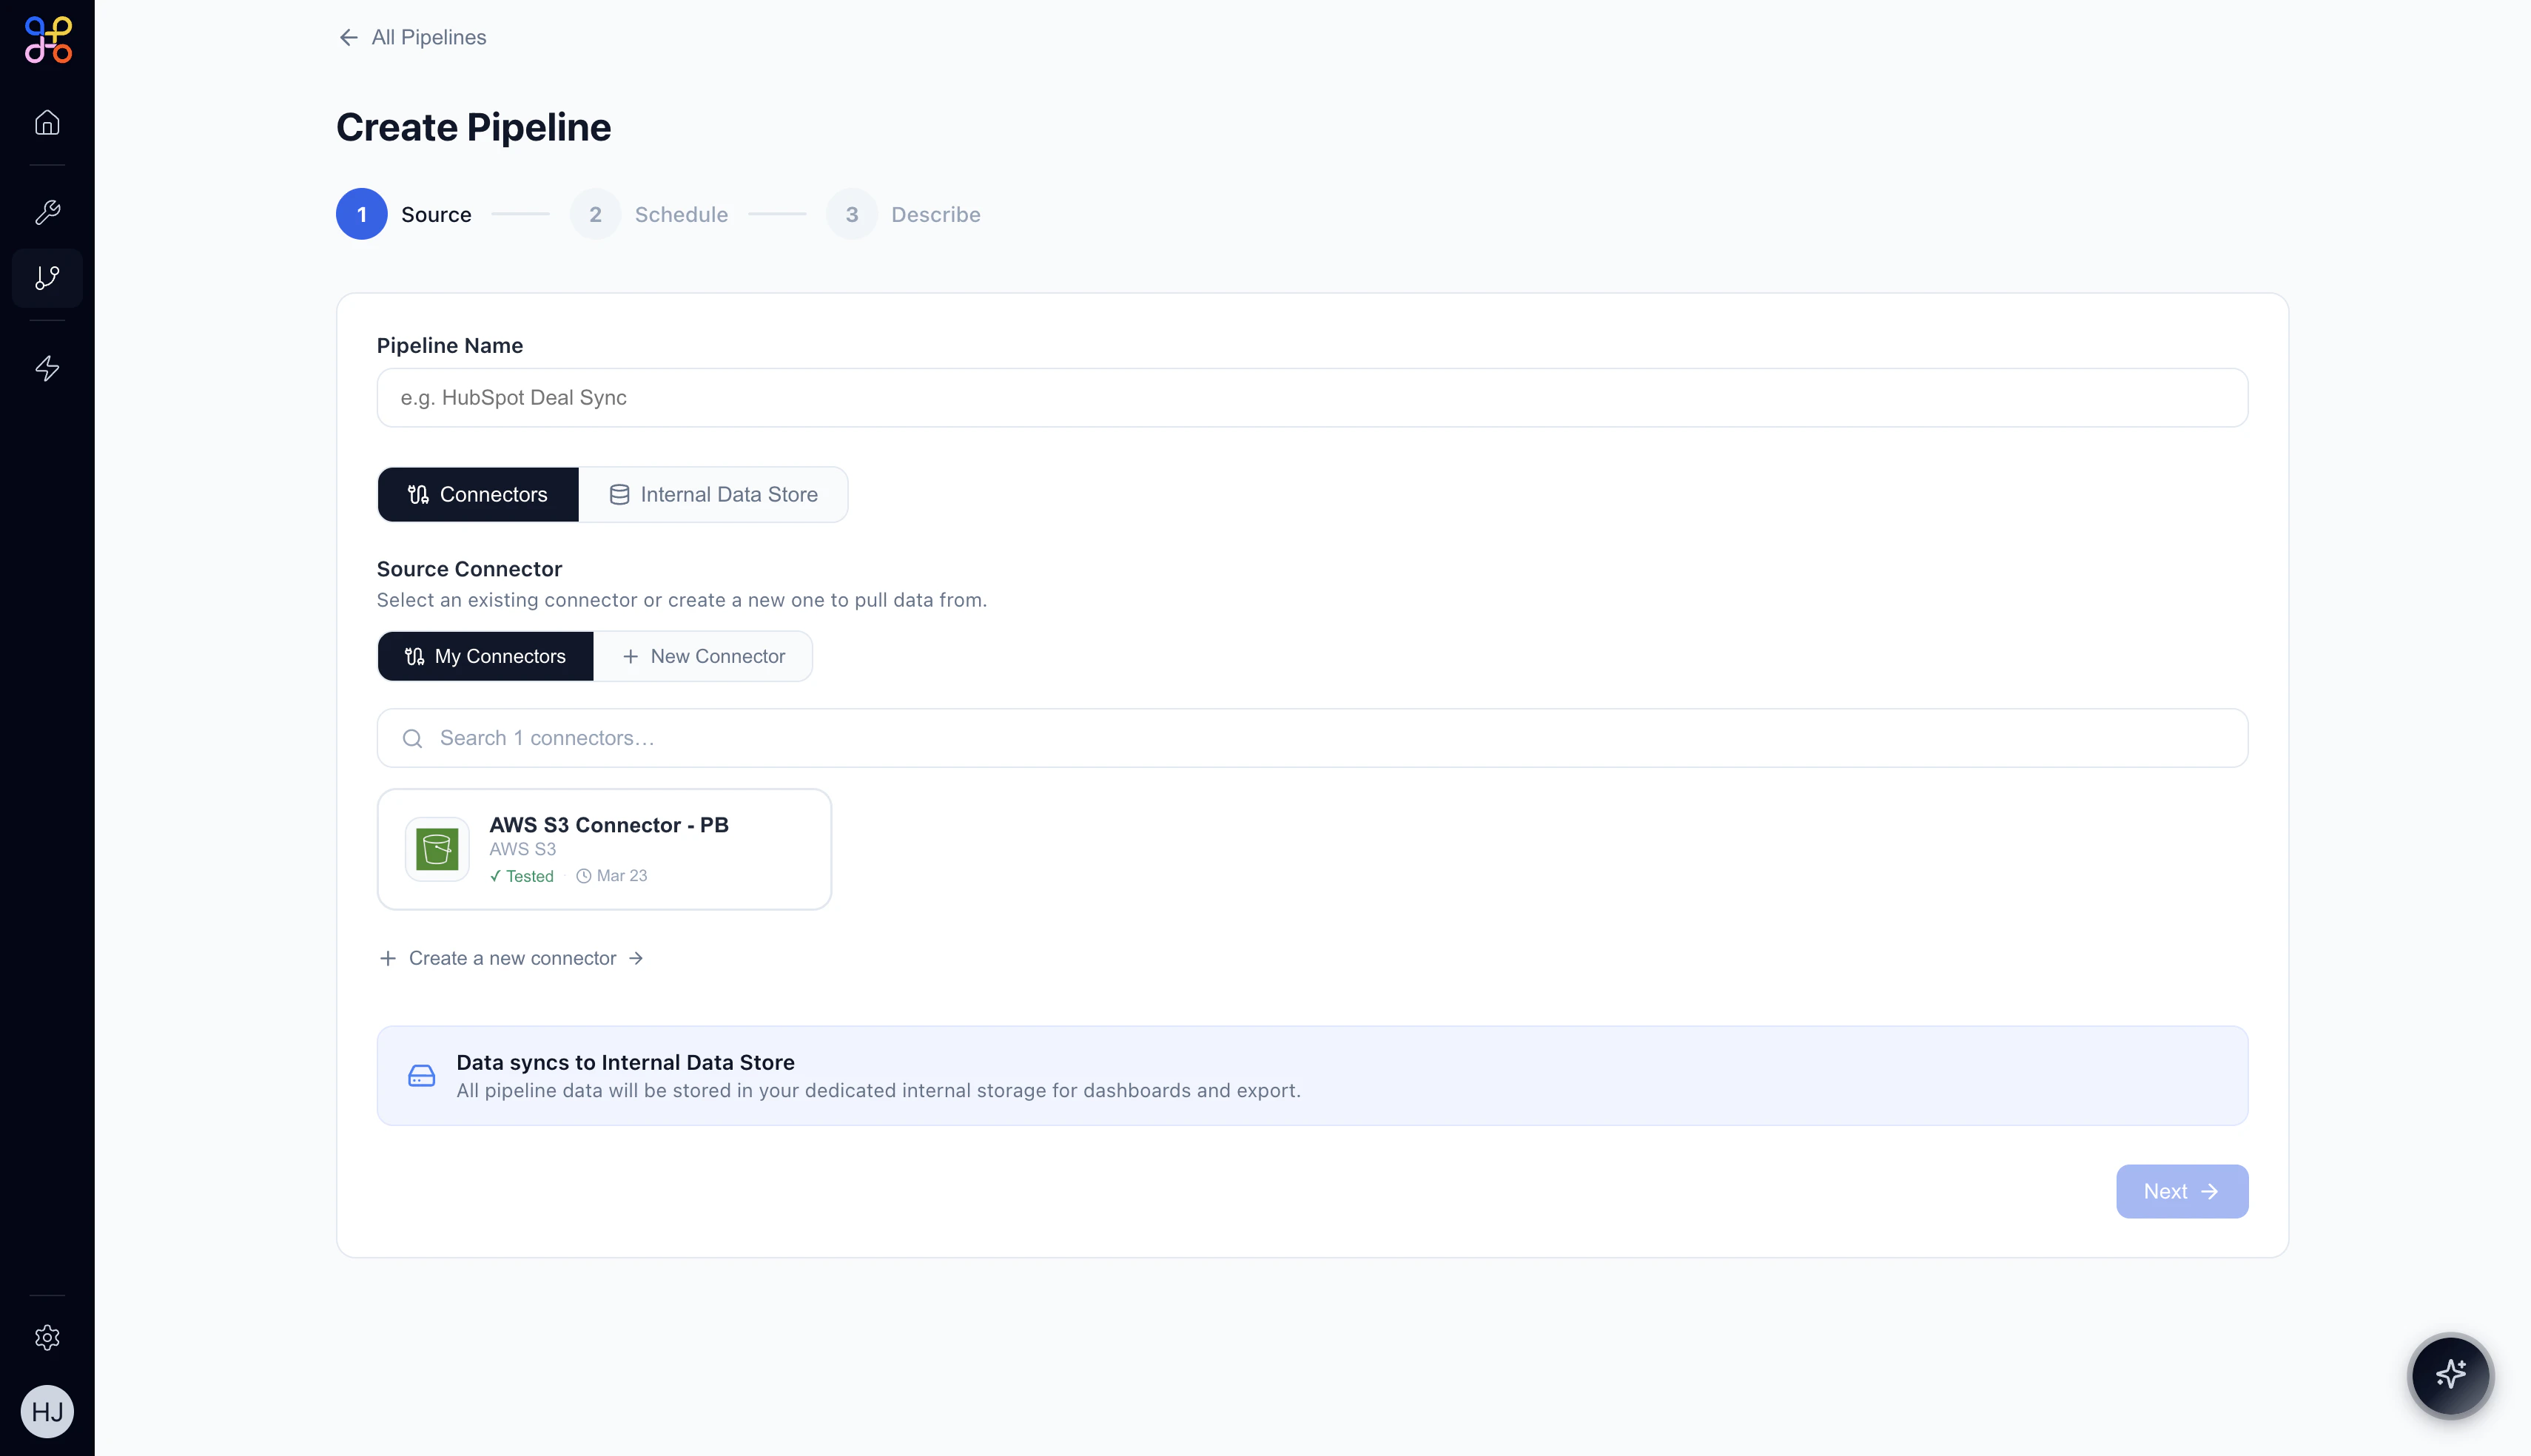Click the app logo in sidebar
Image resolution: width=2531 pixels, height=1456 pixels.
click(48, 40)
